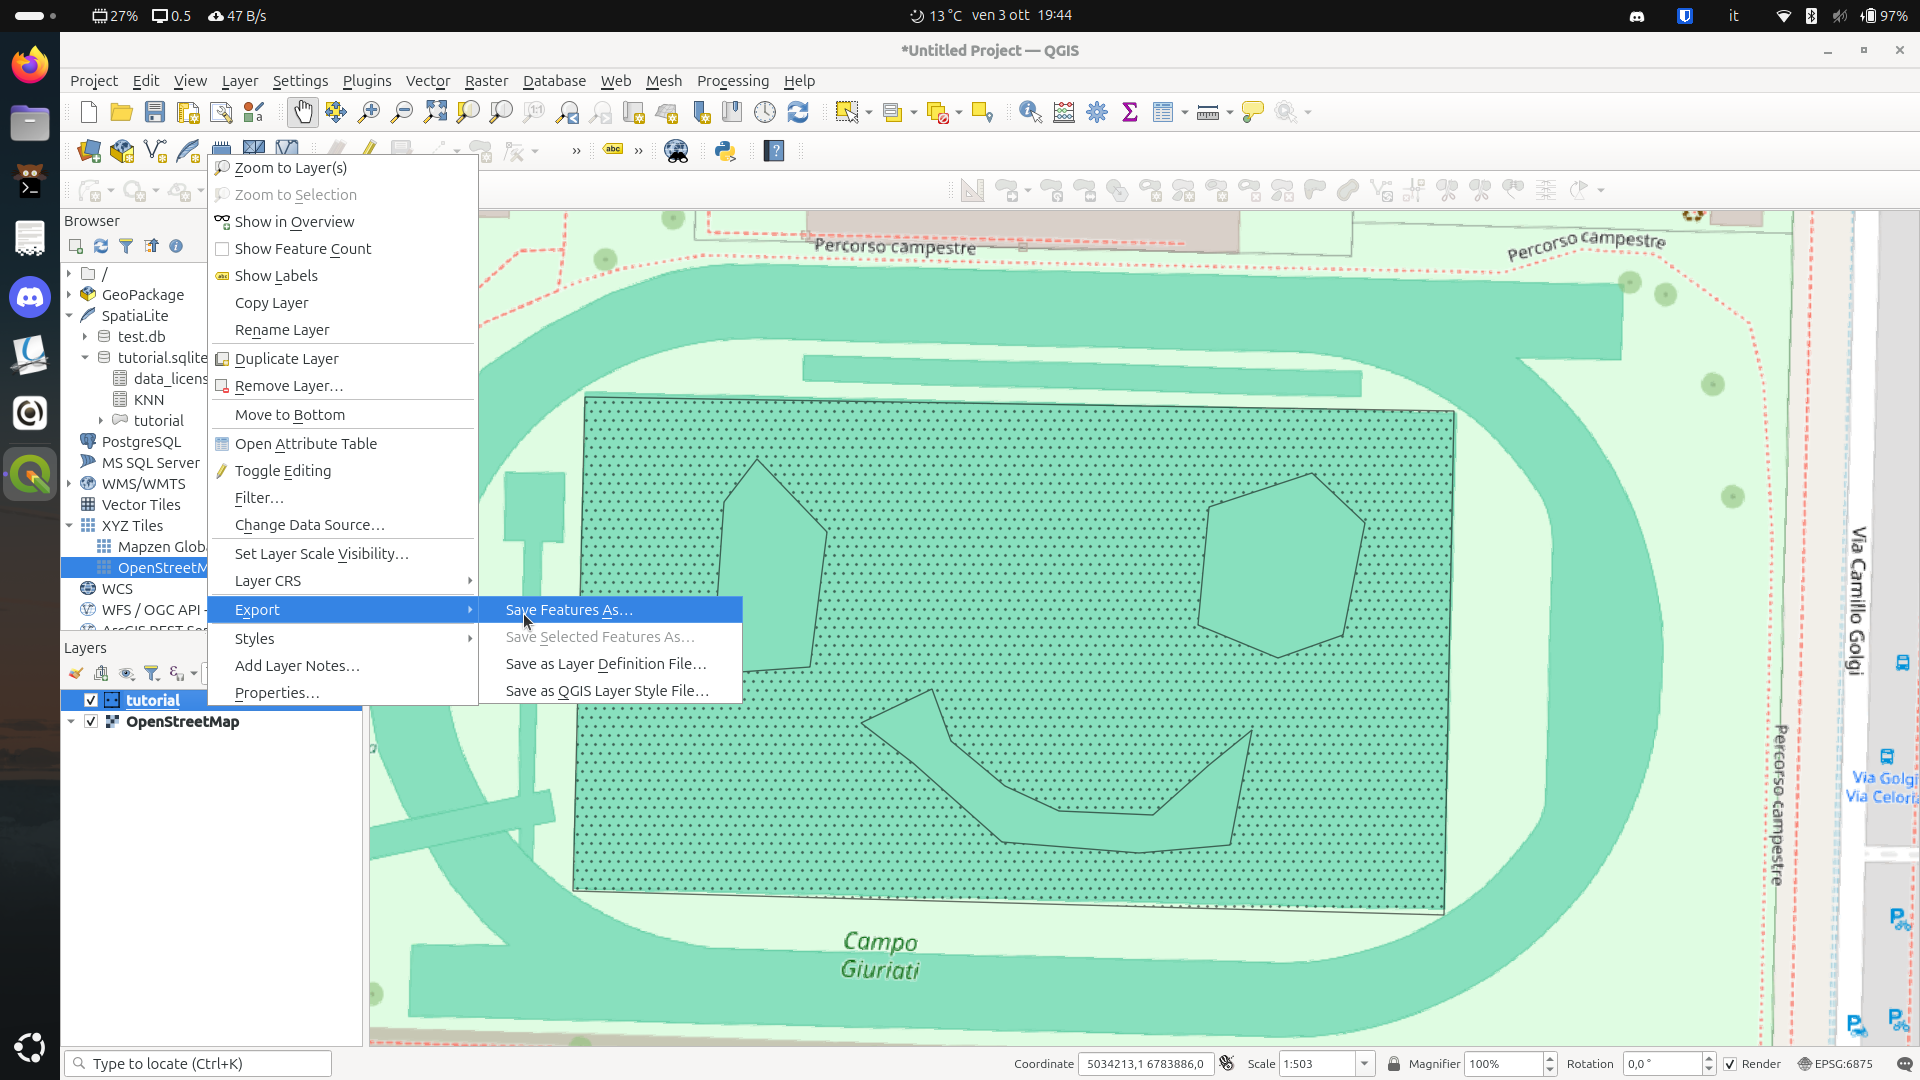Uncheck the OpenStreetMap layer visibility checkbox
The image size is (1920, 1080).
[91, 721]
